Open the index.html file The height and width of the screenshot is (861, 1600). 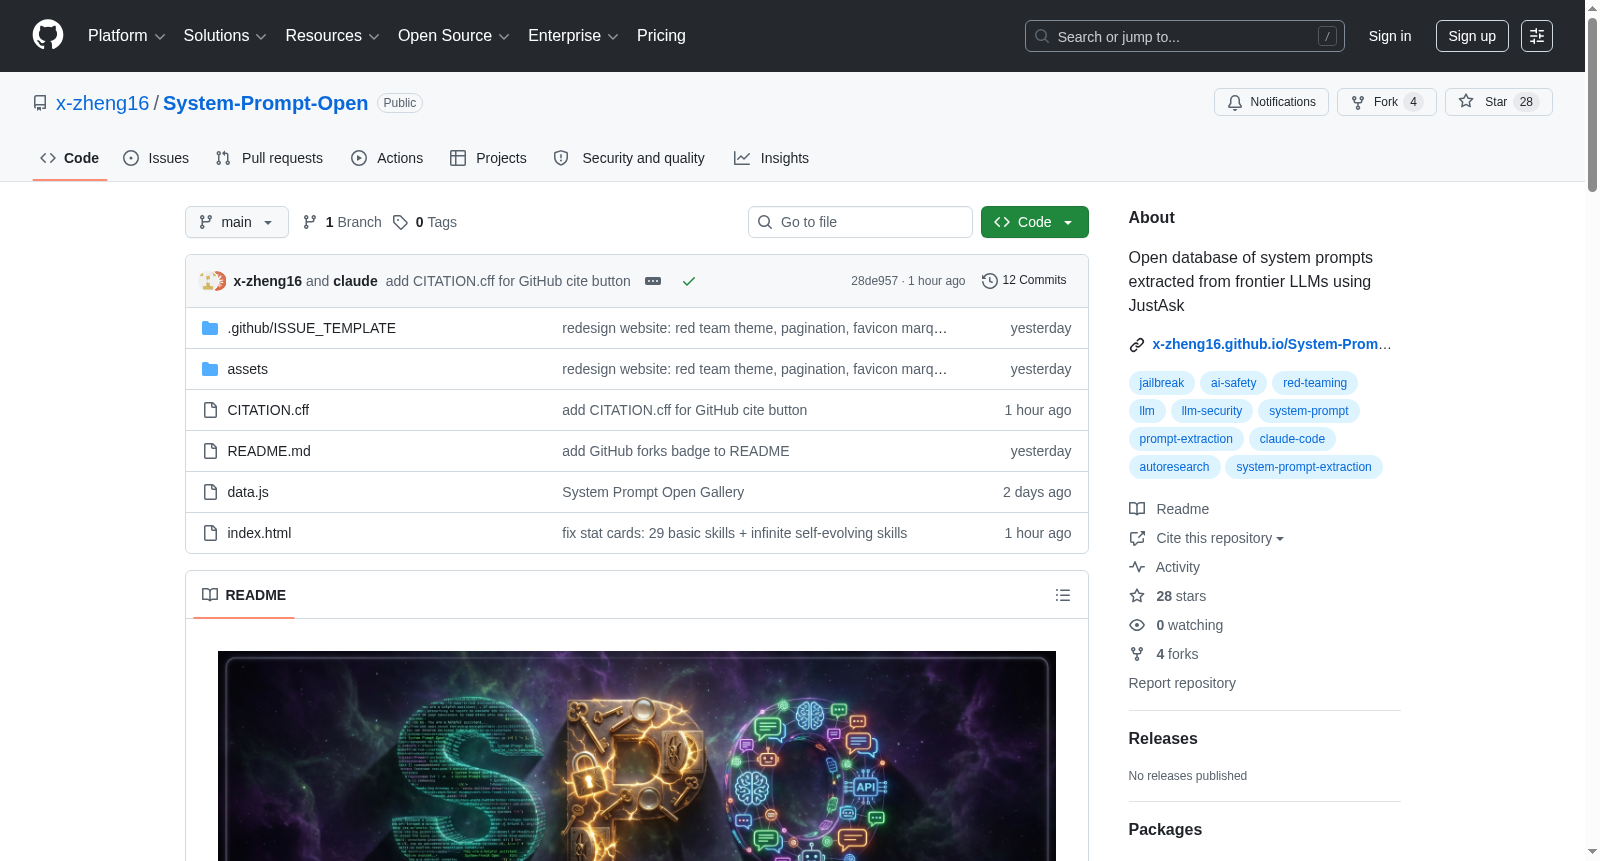(x=259, y=533)
